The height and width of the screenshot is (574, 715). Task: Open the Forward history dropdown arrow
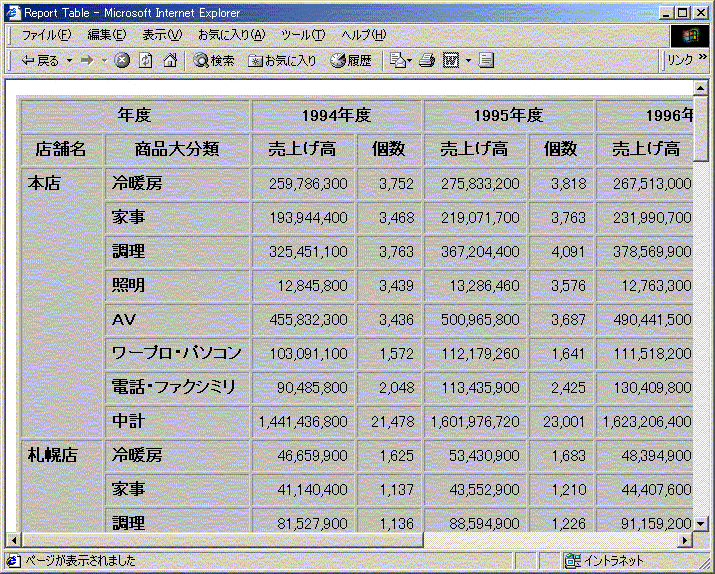104,60
